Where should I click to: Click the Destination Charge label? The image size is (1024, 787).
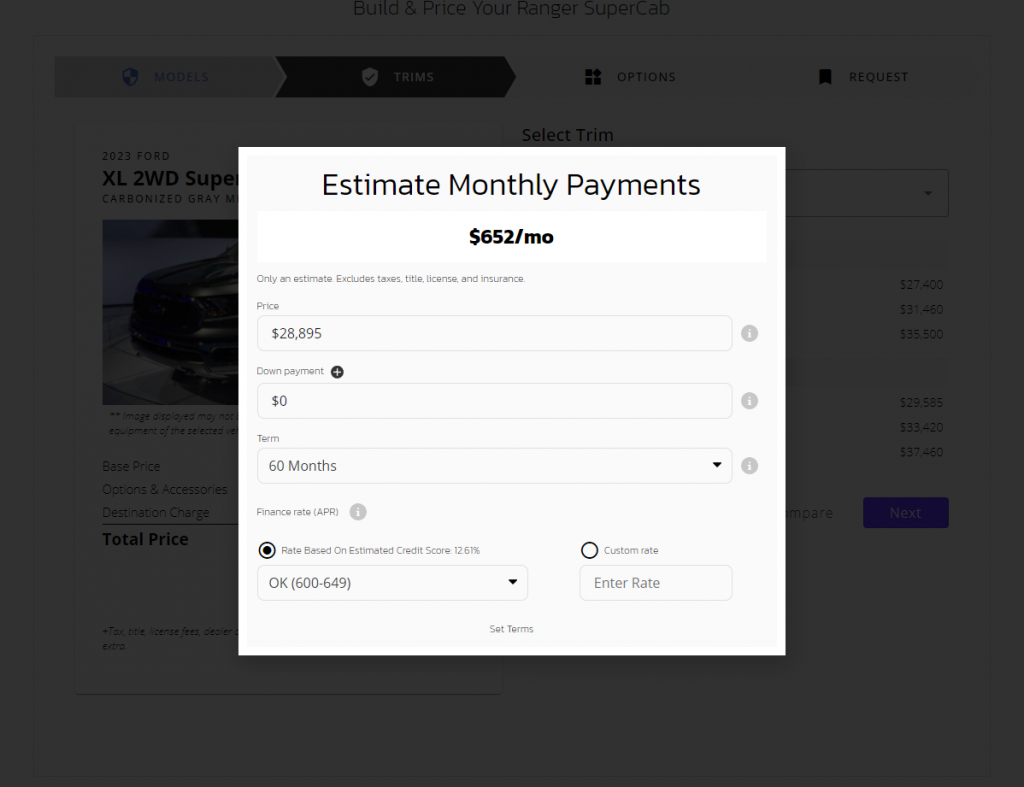(155, 513)
